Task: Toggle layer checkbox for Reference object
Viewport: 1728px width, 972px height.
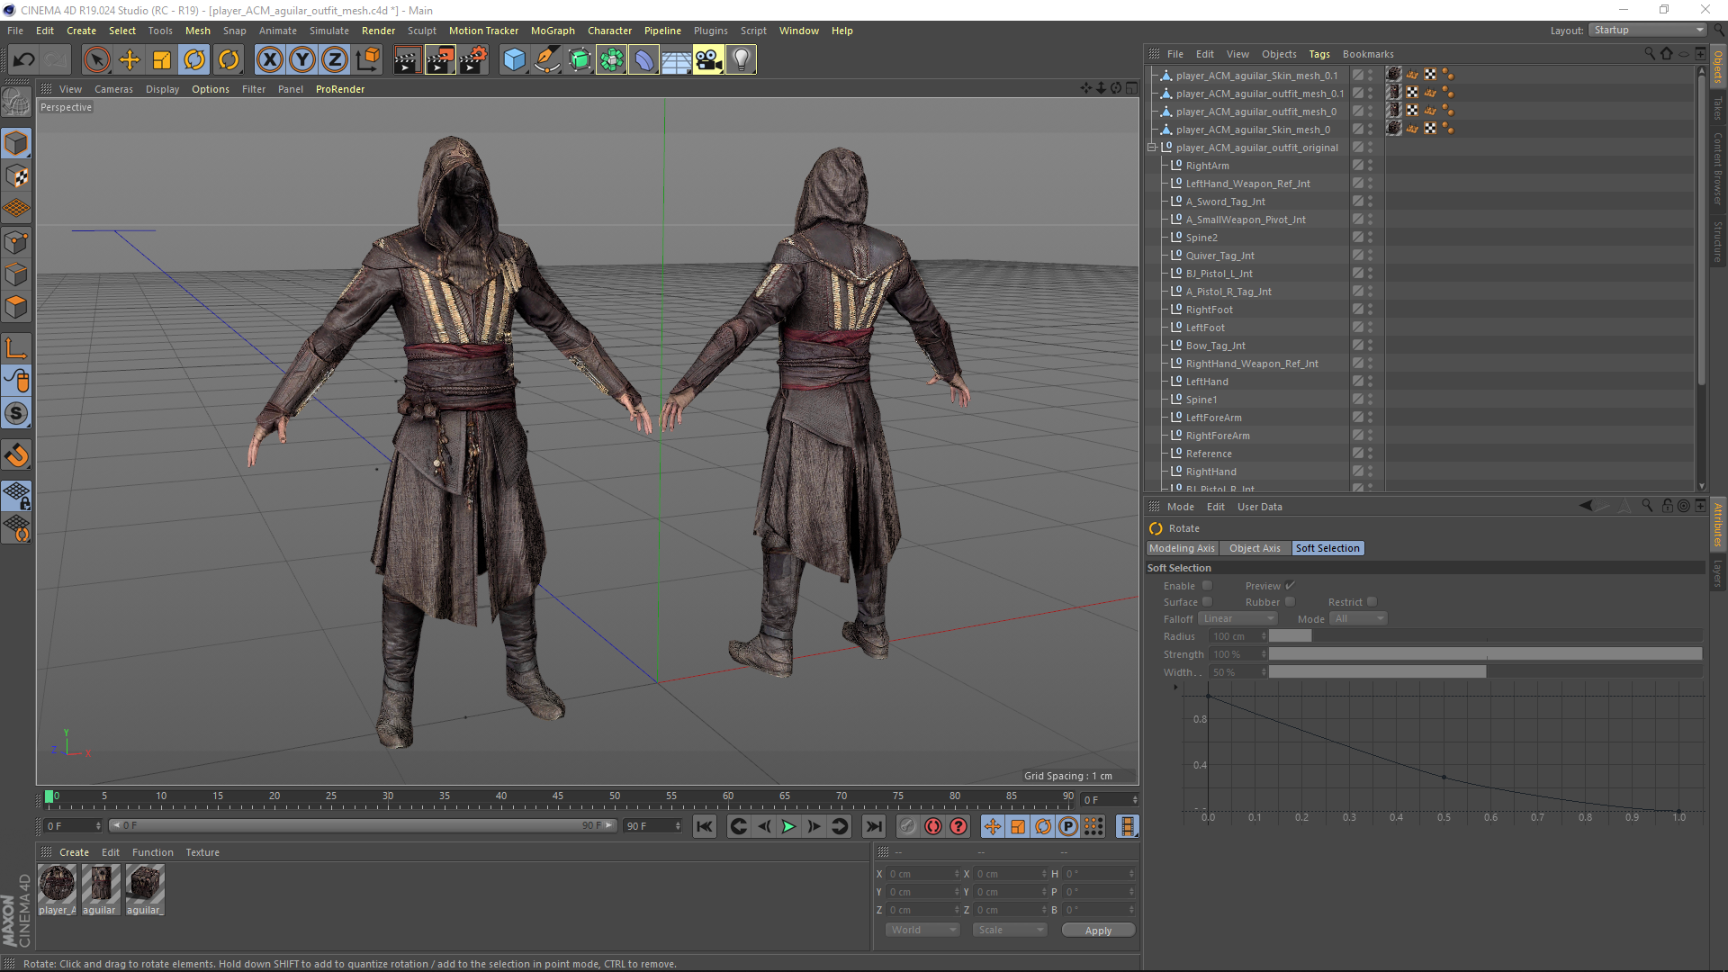Action: (x=1358, y=454)
